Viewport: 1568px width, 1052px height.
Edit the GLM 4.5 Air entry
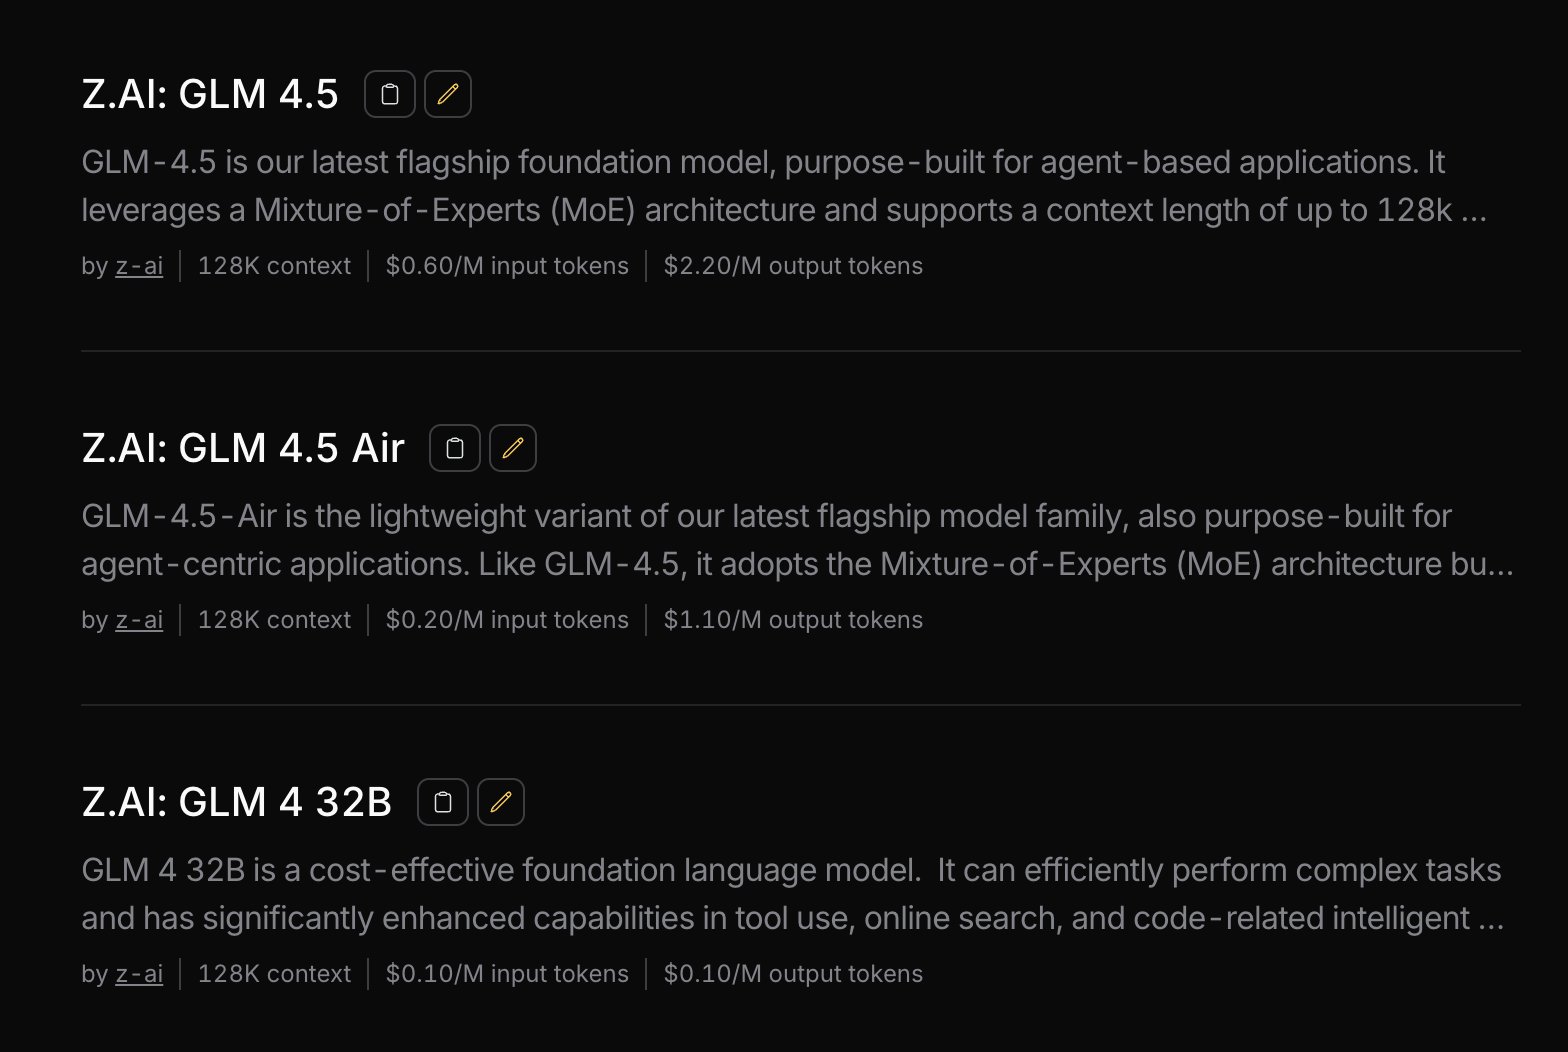point(513,448)
